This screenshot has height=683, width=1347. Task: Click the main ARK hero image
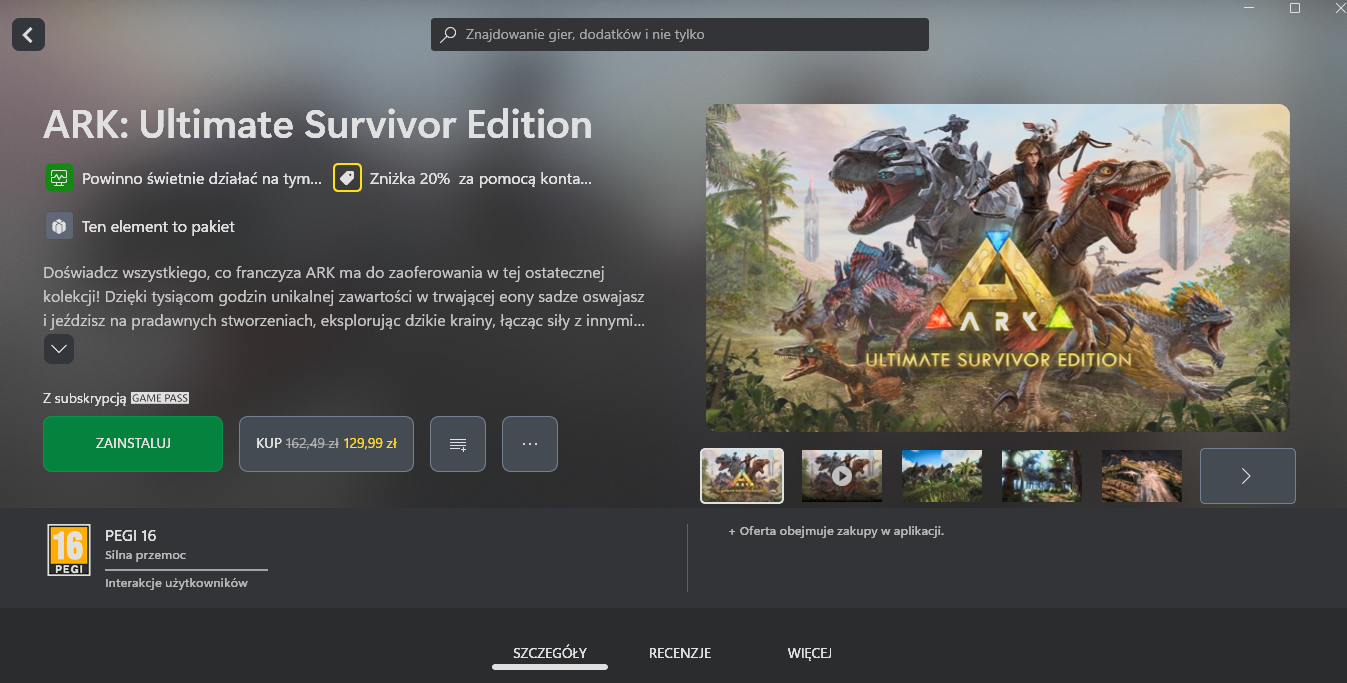pos(998,268)
